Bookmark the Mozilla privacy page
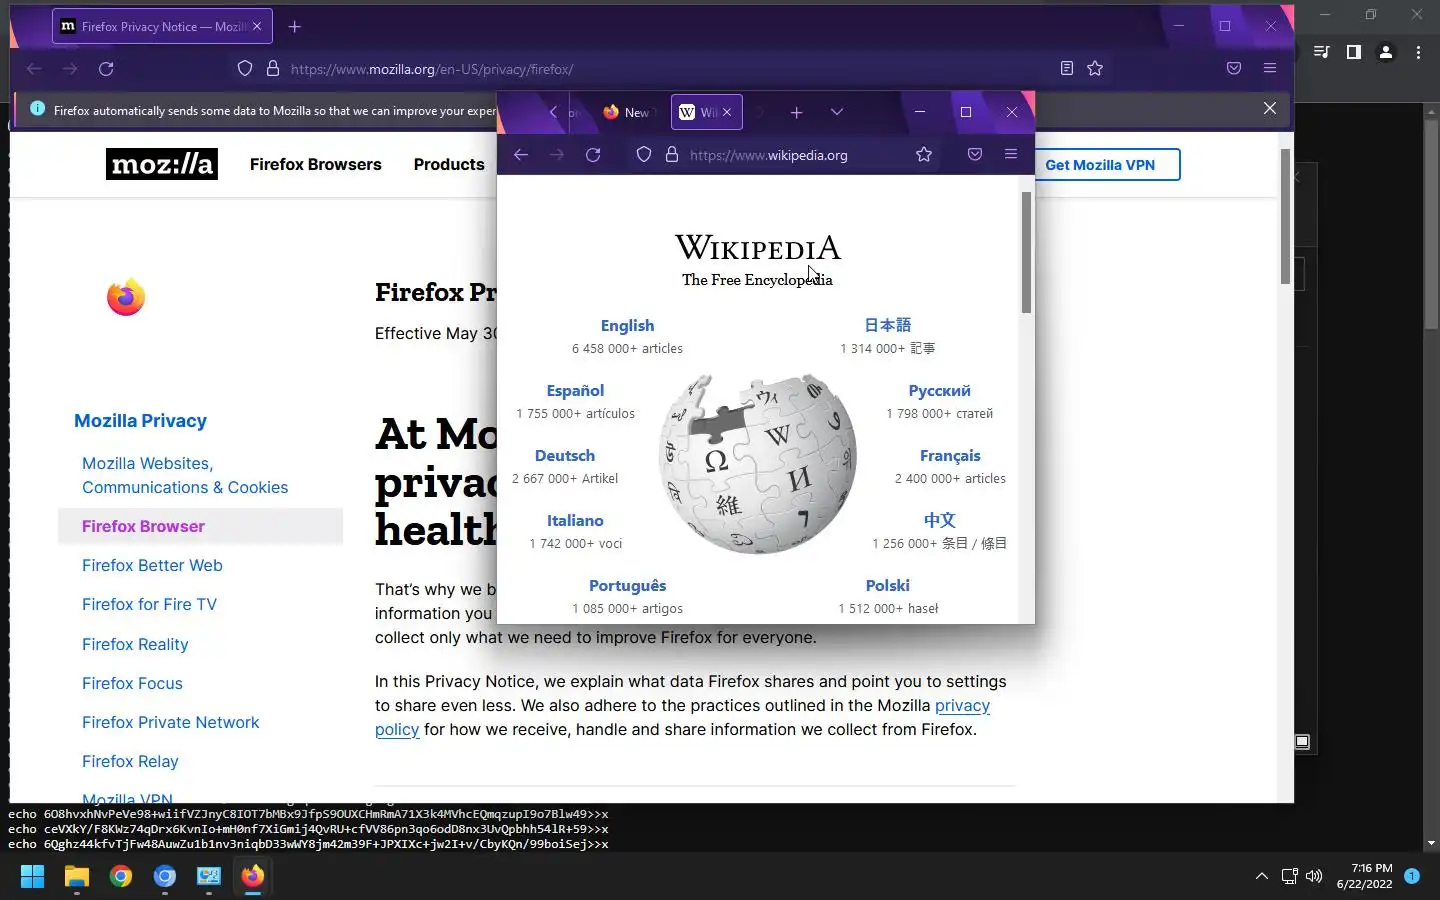The image size is (1440, 900). pos(1095,69)
